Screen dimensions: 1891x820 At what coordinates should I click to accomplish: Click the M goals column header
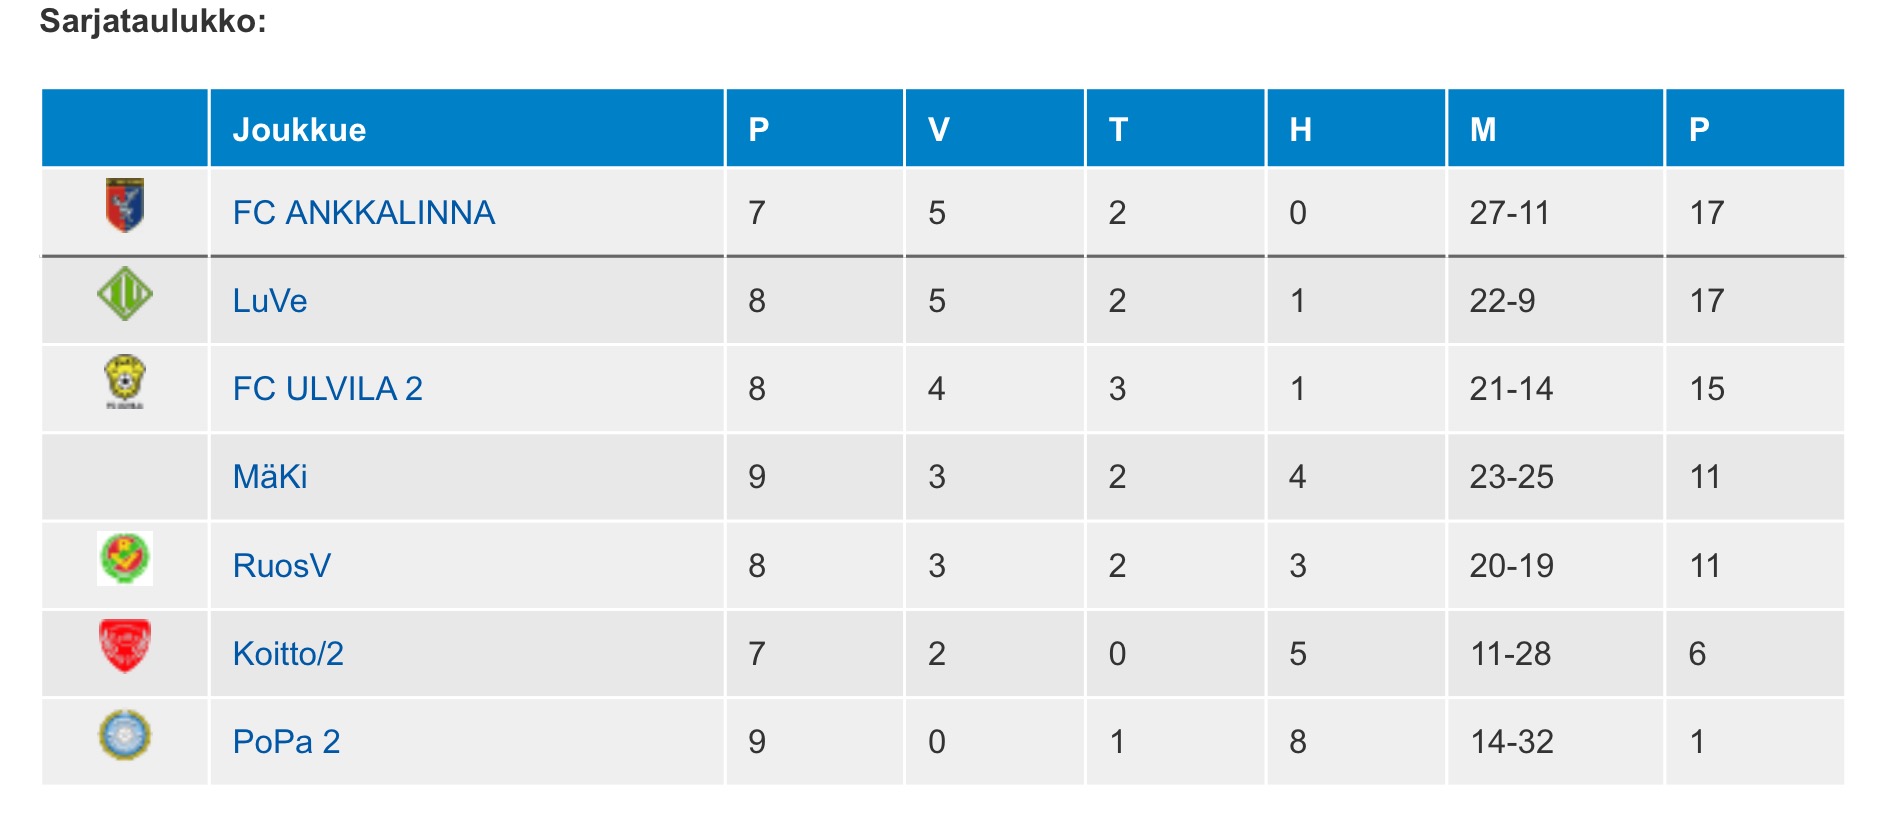(x=1482, y=130)
